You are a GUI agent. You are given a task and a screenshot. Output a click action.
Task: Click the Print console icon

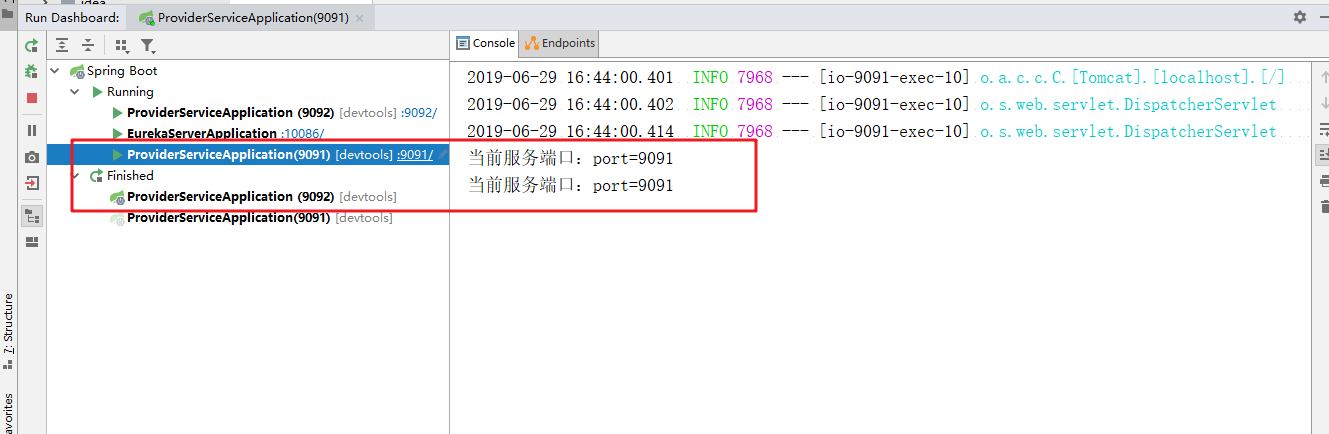pyautogui.click(x=1323, y=181)
